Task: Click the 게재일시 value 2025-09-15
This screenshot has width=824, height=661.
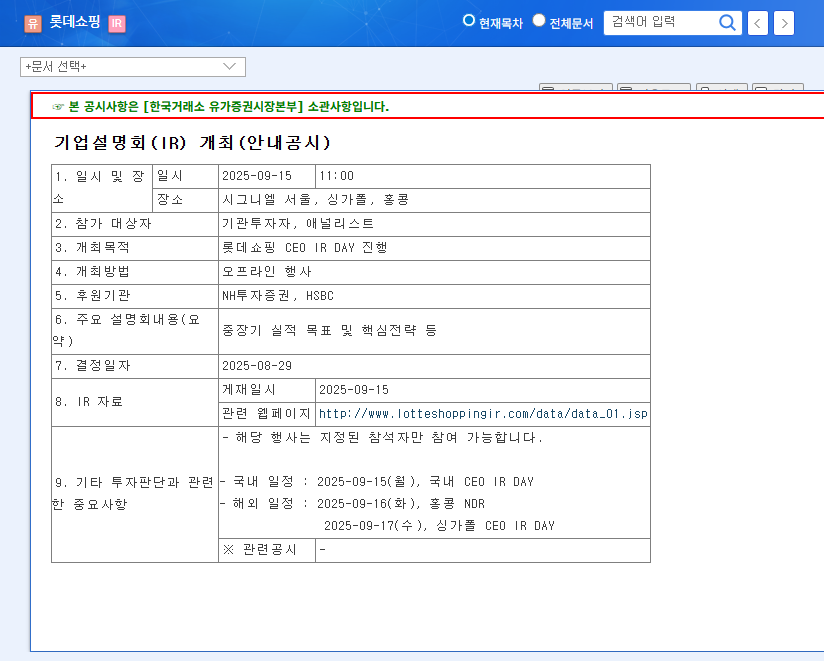Action: click(x=482, y=390)
